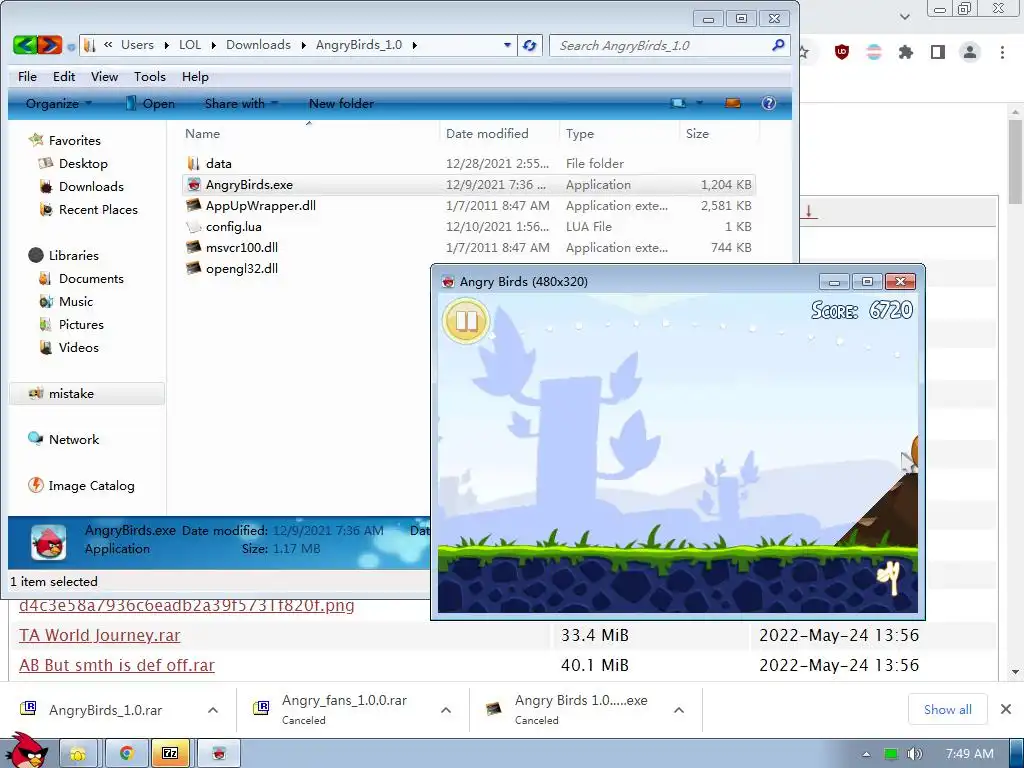Open Chrome extensions puzzle icon
Screen dimensions: 1024x768
(x=906, y=52)
